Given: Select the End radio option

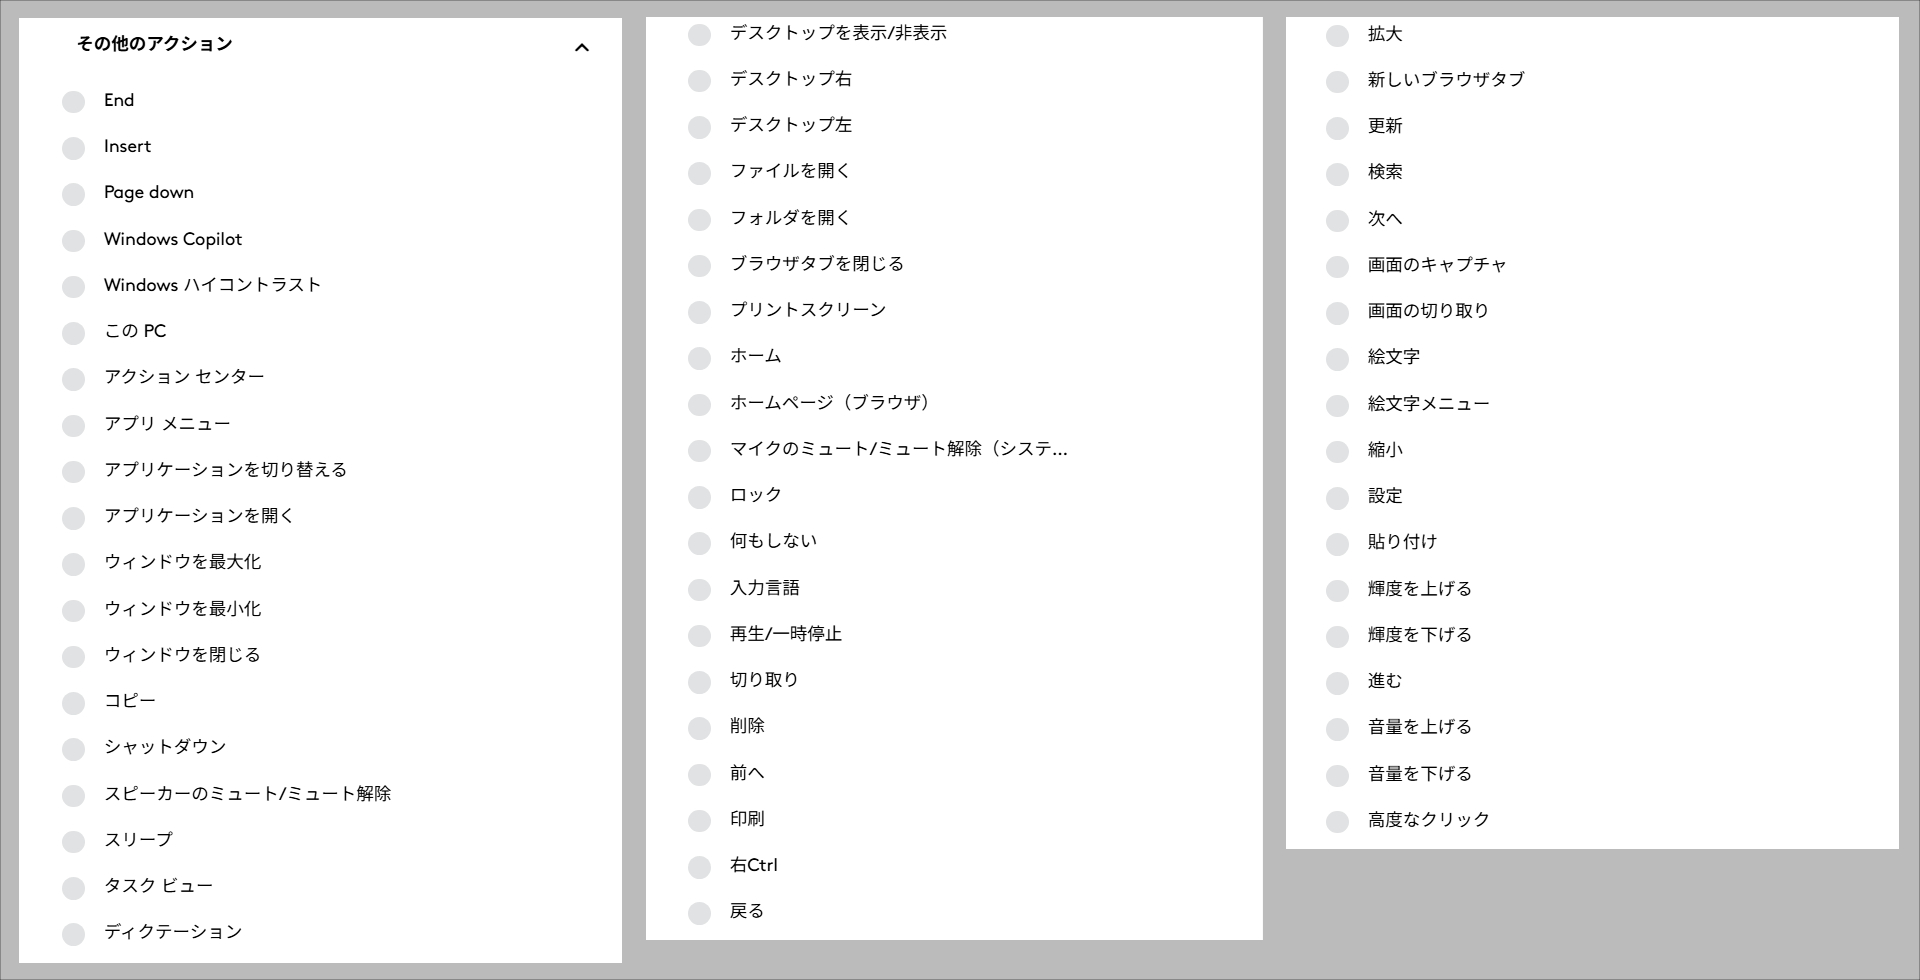Looking at the screenshot, I should [x=73, y=101].
